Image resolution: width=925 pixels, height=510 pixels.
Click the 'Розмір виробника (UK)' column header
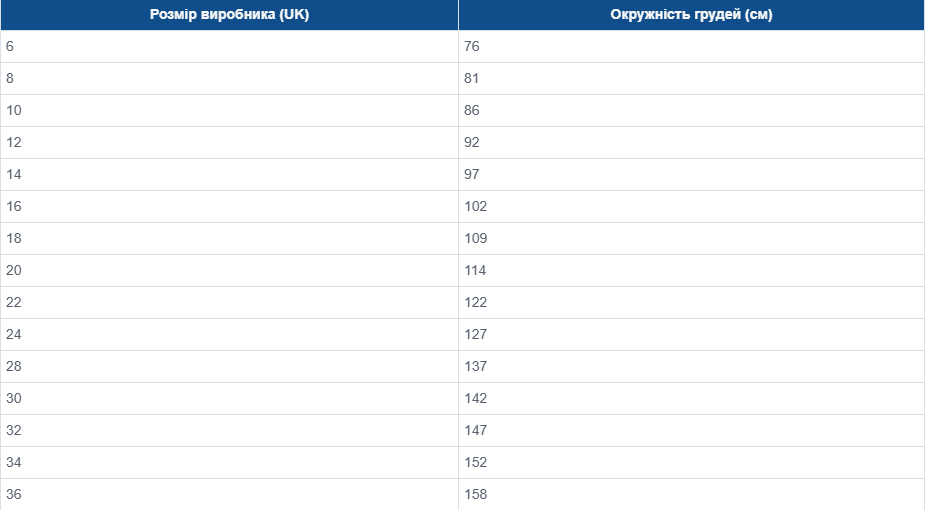[229, 15]
